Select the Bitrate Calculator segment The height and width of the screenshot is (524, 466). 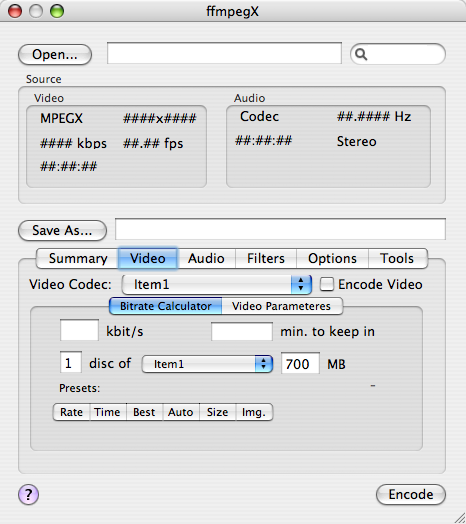(x=166, y=306)
